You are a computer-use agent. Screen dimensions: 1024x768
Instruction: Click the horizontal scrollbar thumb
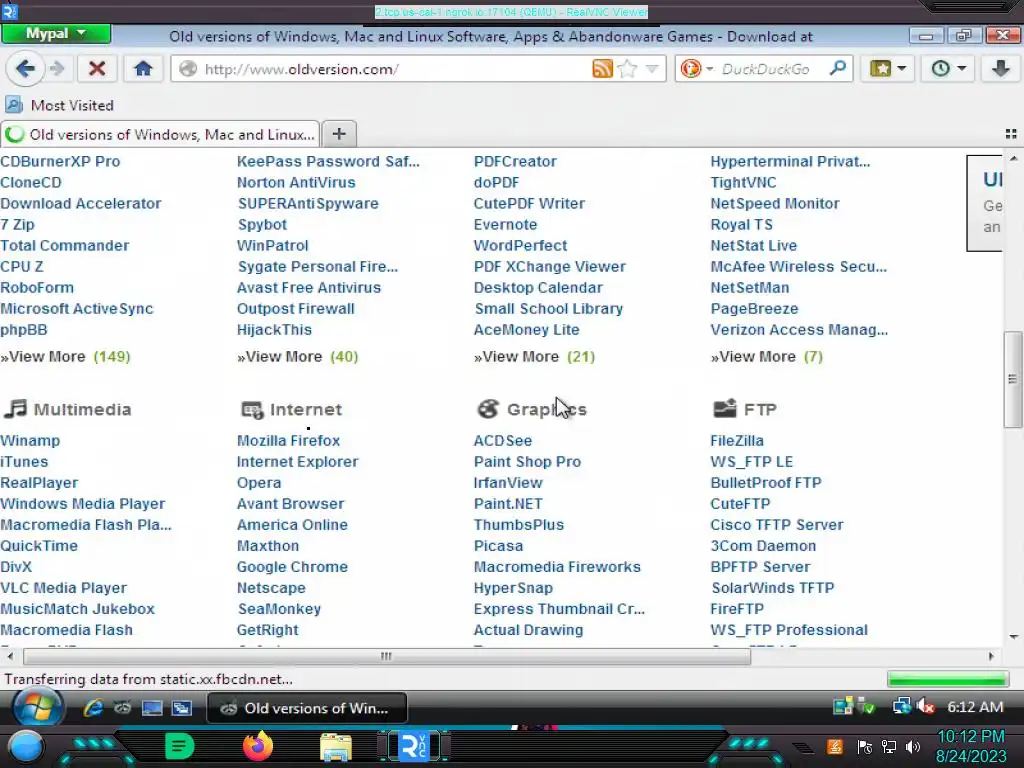point(387,656)
